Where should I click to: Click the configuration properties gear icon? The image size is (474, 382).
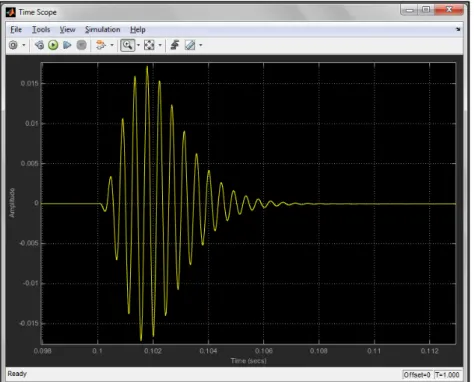13,45
